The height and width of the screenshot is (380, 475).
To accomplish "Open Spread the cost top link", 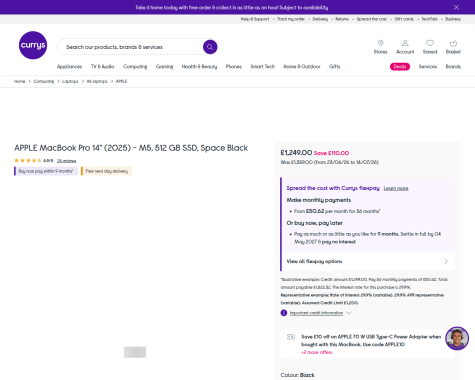I will [372, 19].
